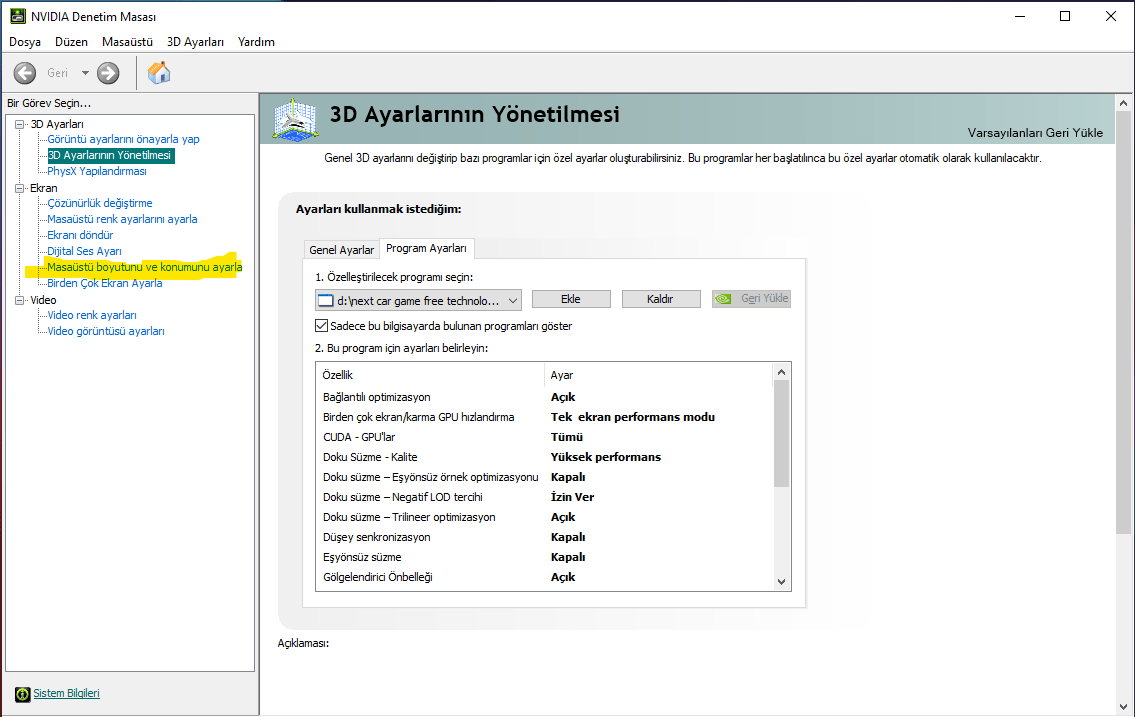Click the Forward arrow icon
1135x717 pixels.
108,73
